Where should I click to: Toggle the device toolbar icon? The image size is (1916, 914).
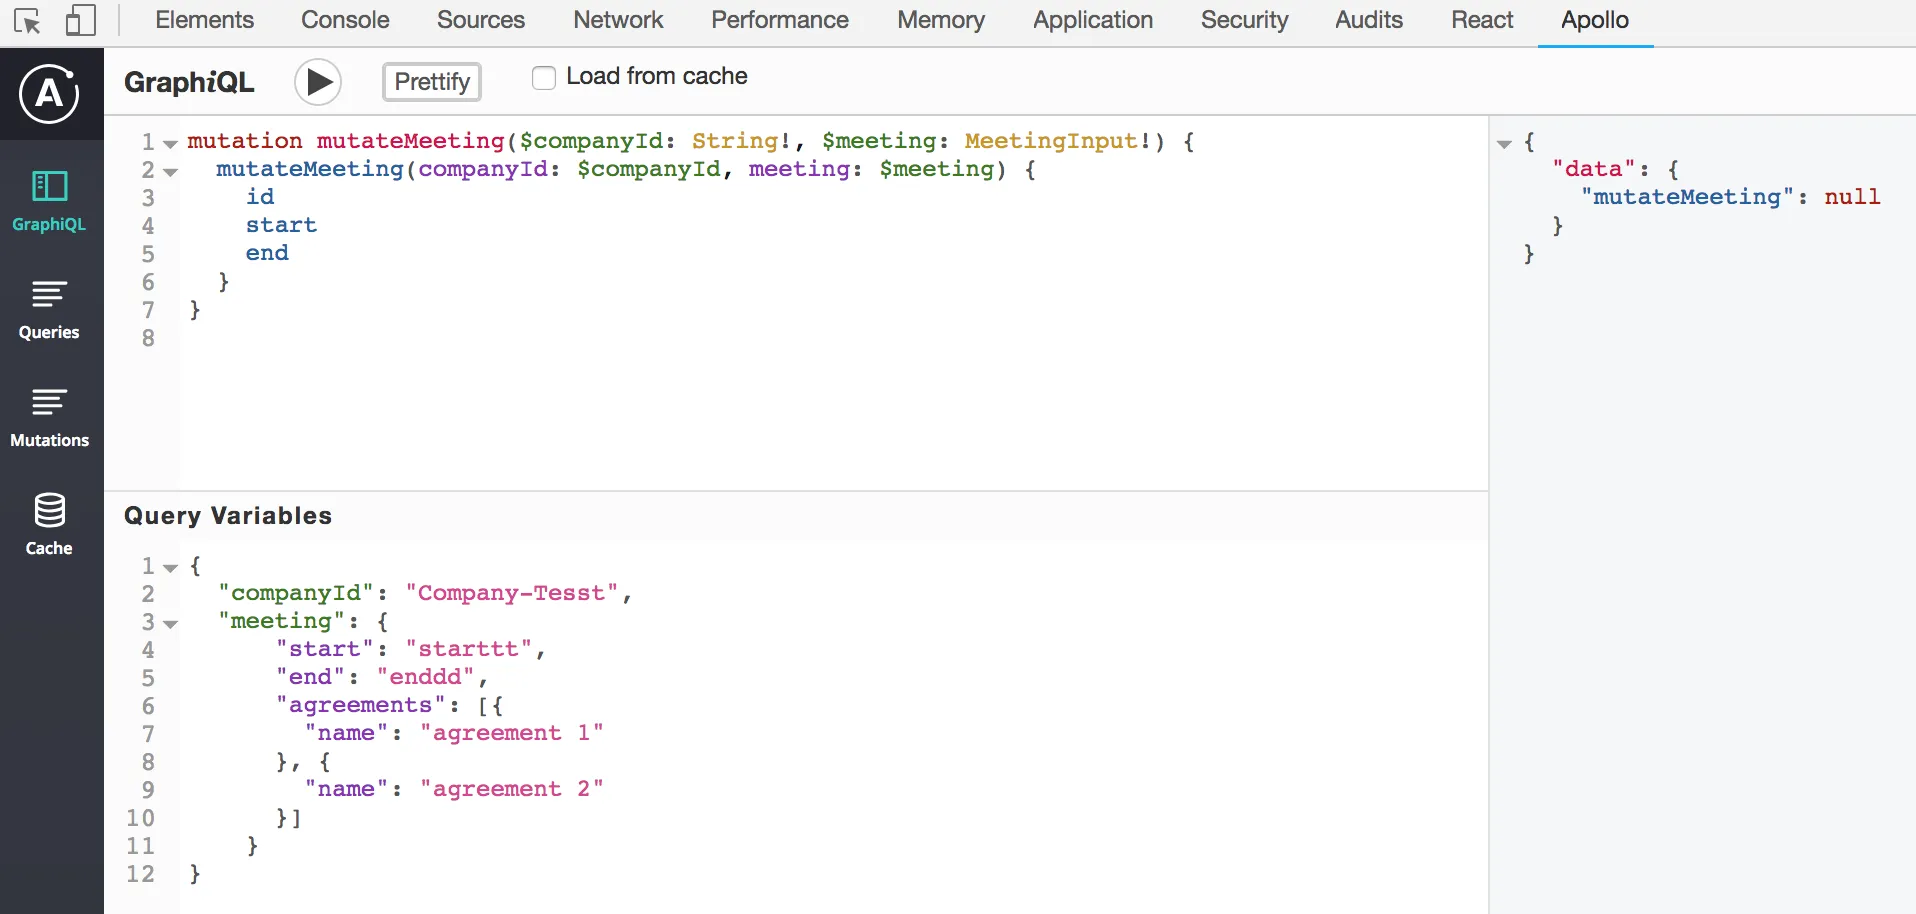click(x=80, y=21)
